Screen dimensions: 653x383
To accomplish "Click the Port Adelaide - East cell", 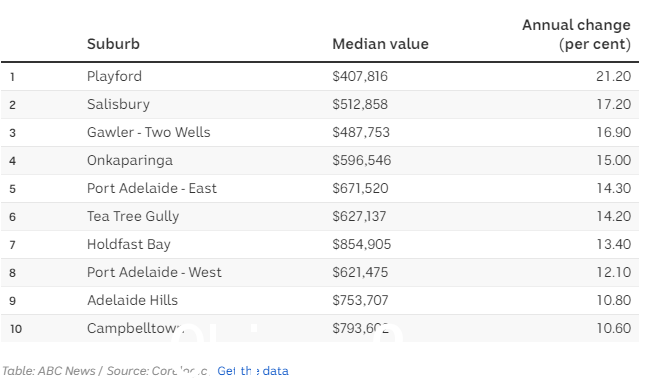I will click(x=152, y=188).
